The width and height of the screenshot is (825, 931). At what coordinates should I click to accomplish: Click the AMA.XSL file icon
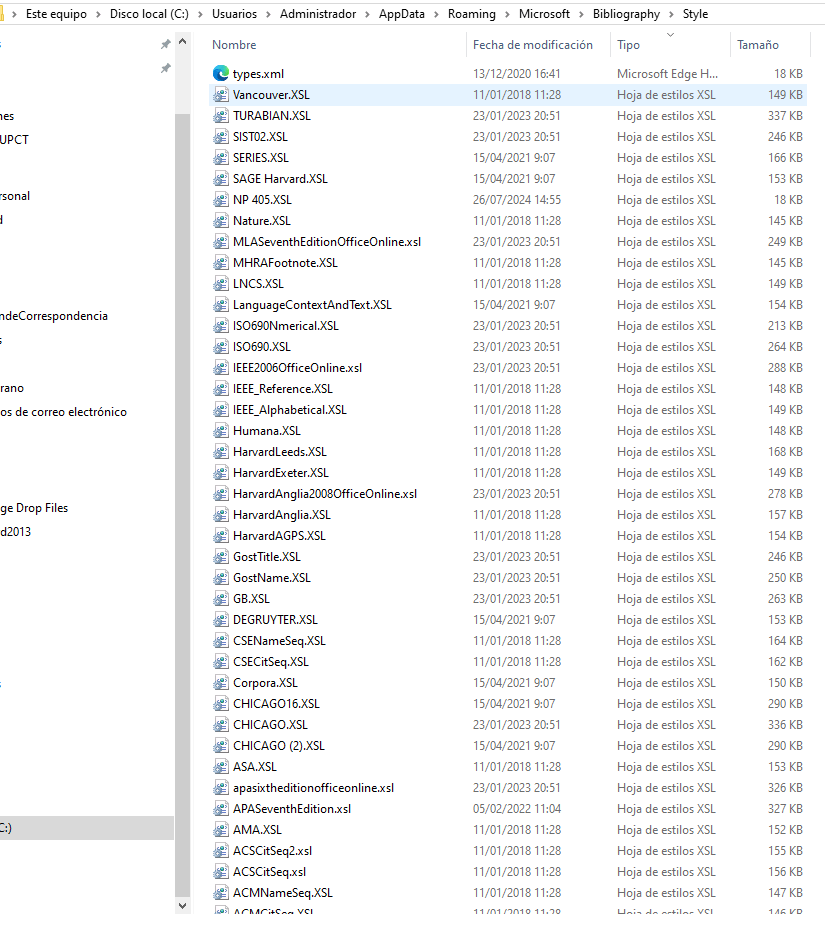221,830
